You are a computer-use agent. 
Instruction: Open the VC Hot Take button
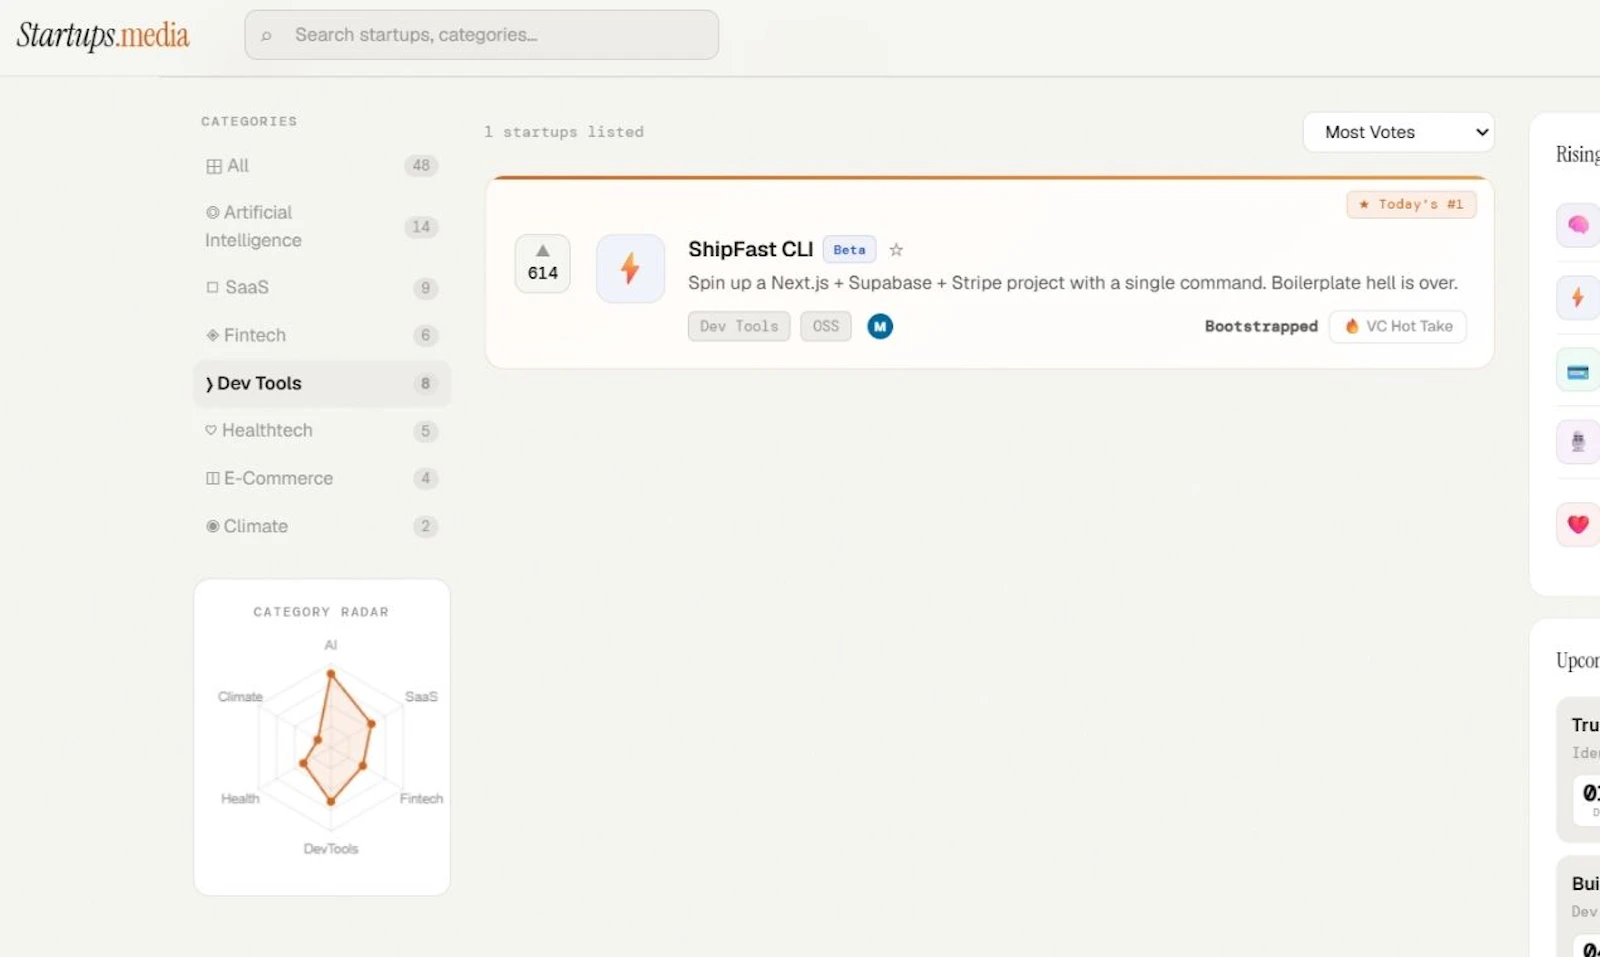[1398, 326]
